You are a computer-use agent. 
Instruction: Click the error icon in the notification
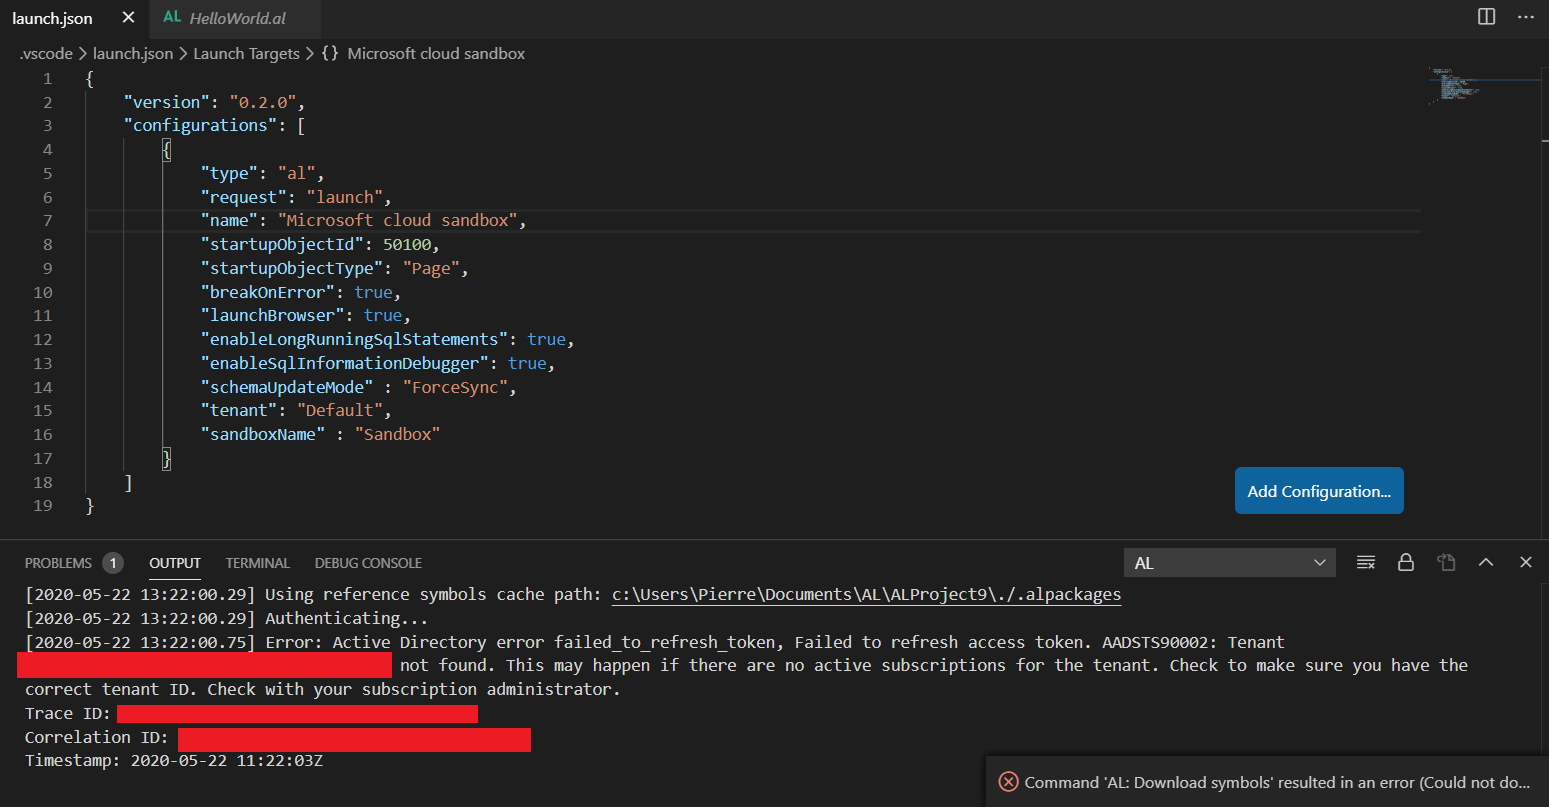pos(1008,782)
